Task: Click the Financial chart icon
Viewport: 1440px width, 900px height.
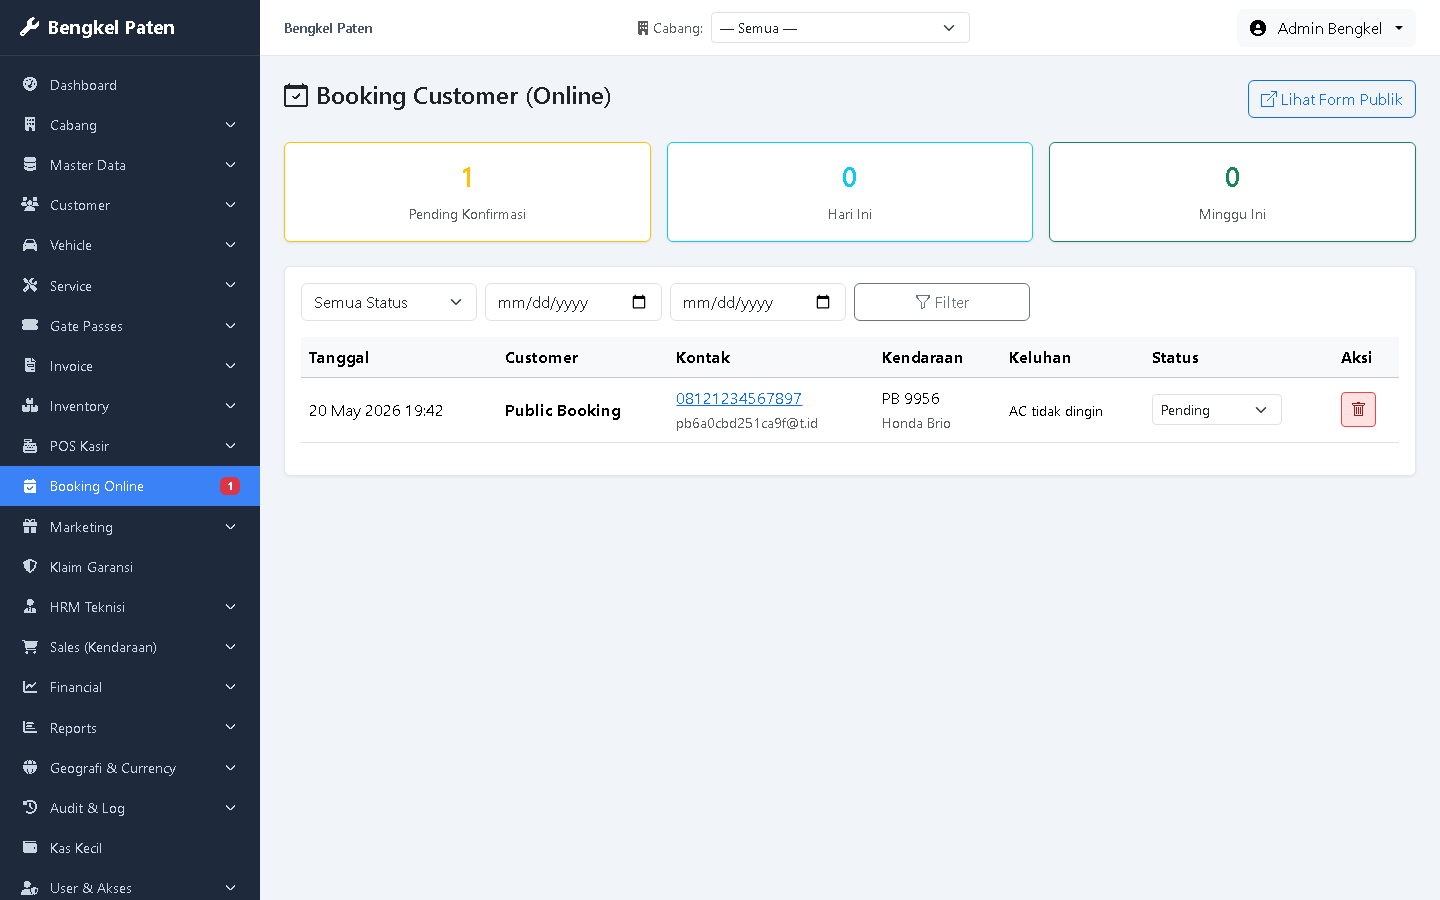Action: (x=30, y=687)
